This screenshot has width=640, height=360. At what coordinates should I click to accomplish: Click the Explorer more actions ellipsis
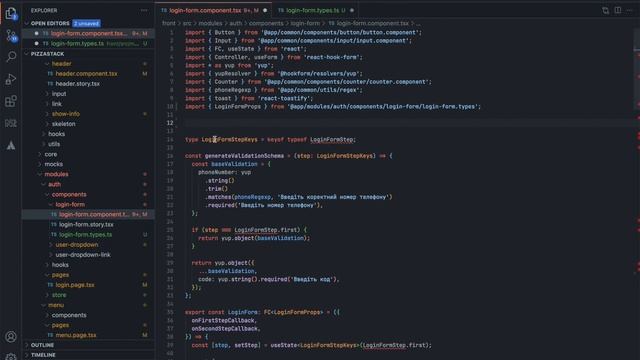click(144, 10)
